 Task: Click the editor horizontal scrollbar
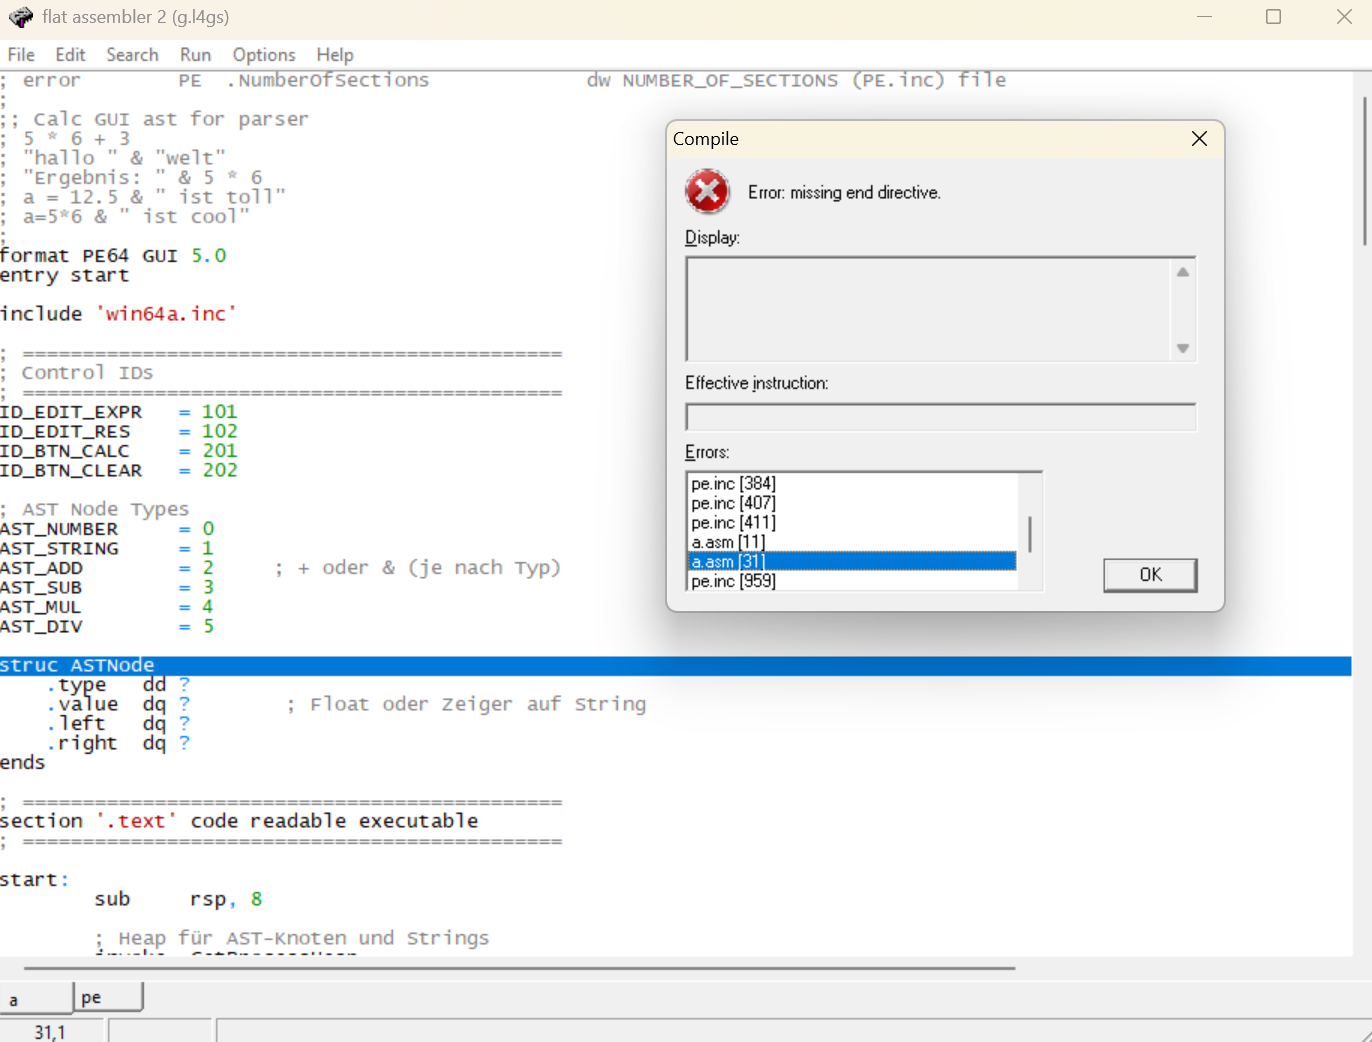click(520, 968)
